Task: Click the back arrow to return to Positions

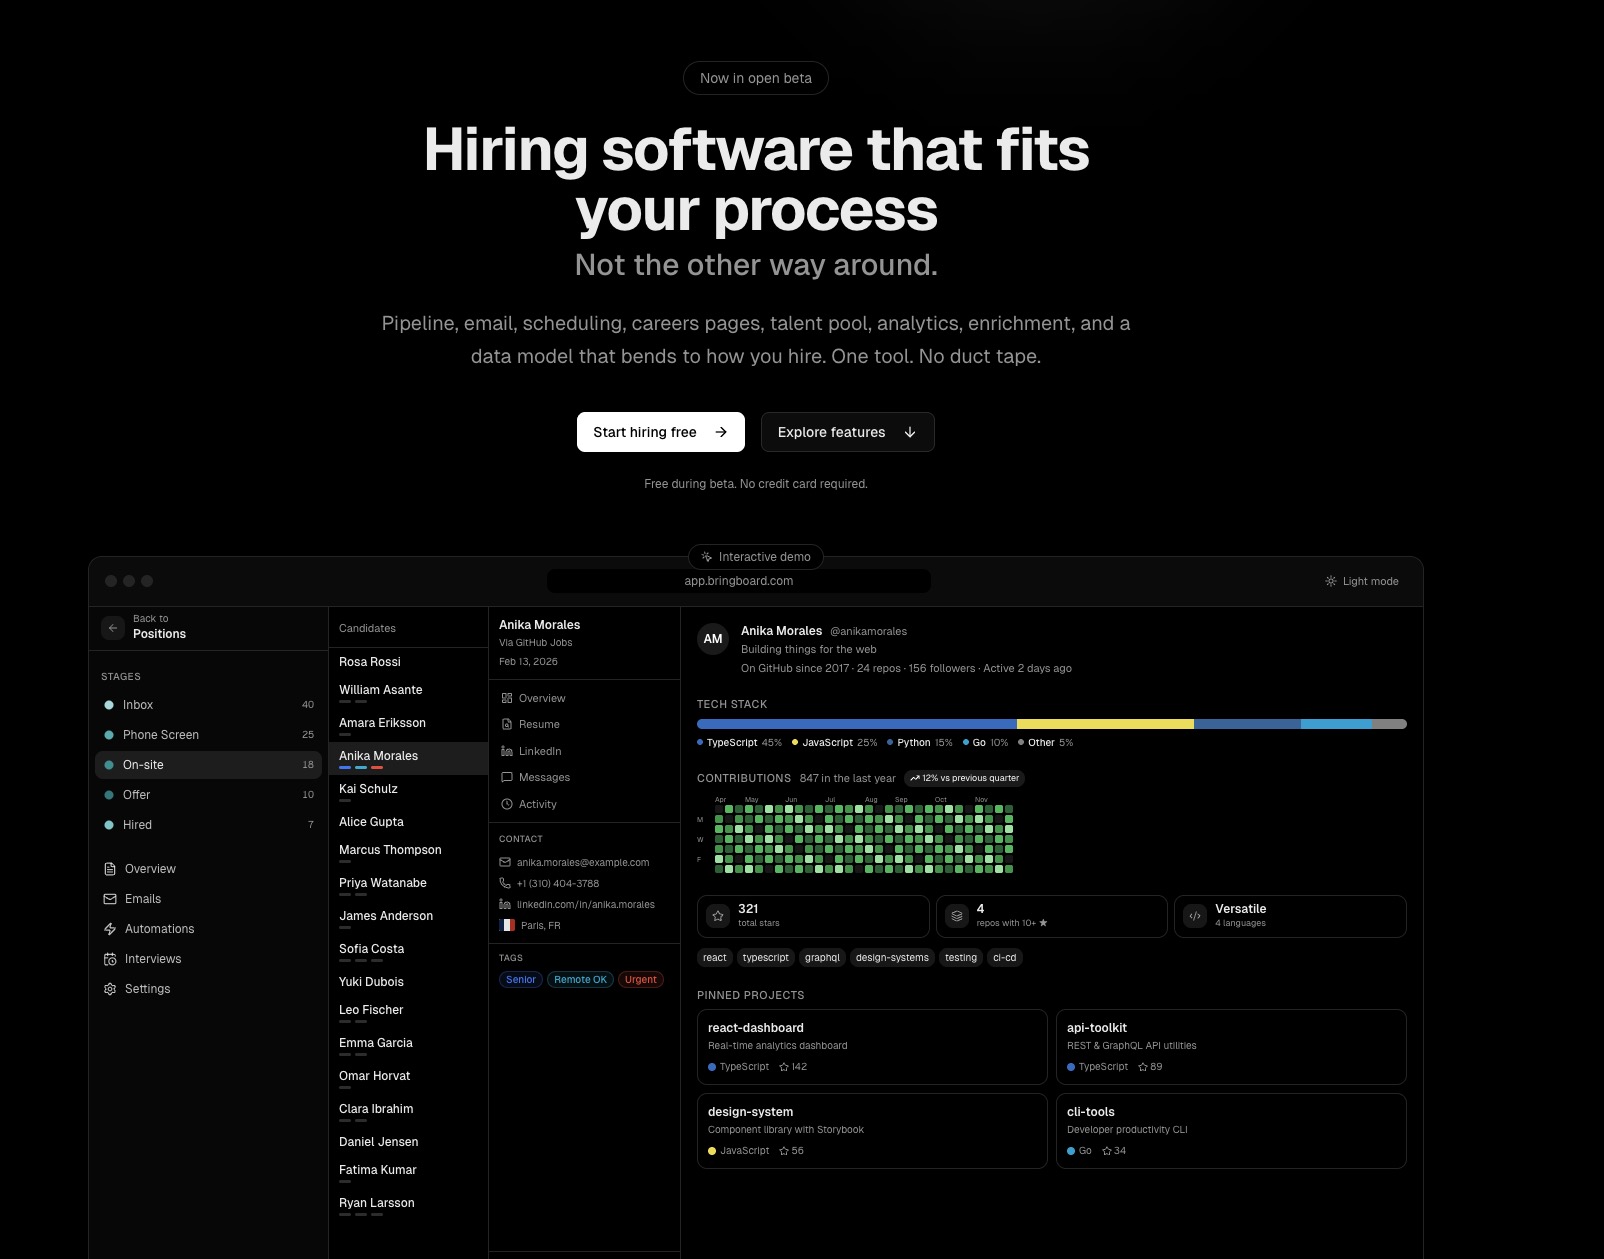Action: tap(113, 627)
